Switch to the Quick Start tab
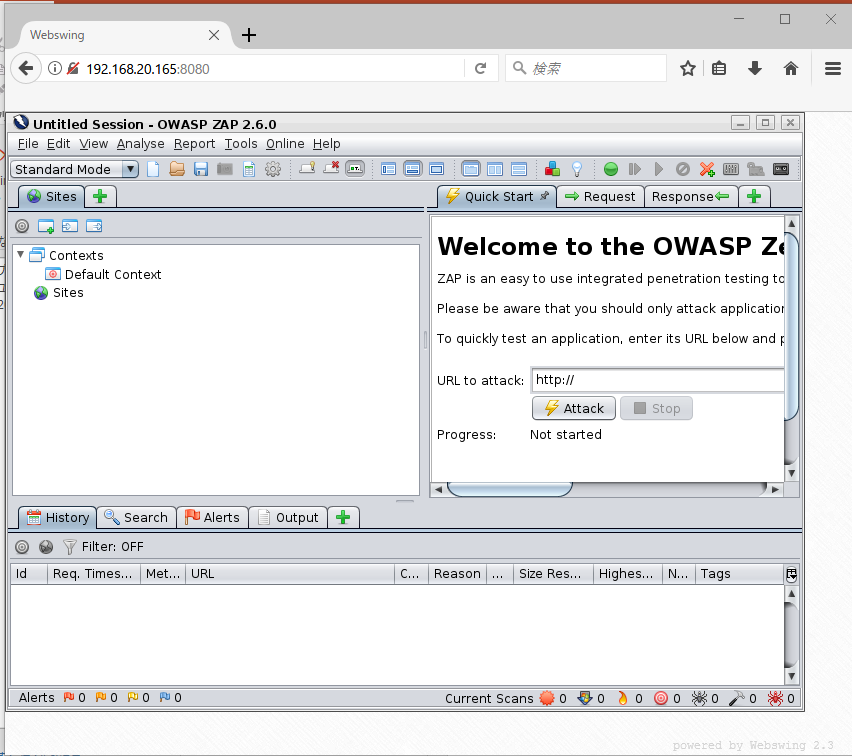 coord(497,197)
